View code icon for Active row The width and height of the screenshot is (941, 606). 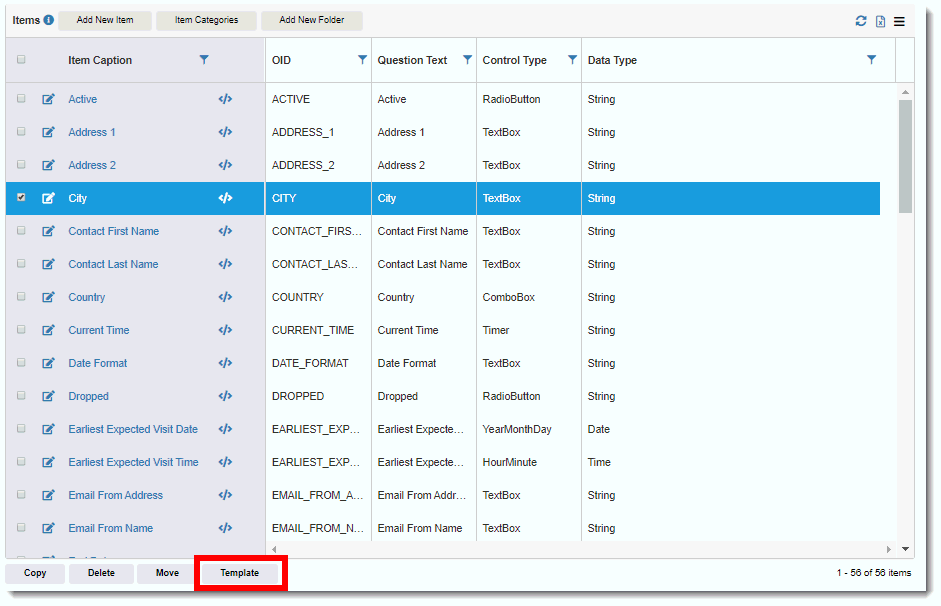pos(225,99)
